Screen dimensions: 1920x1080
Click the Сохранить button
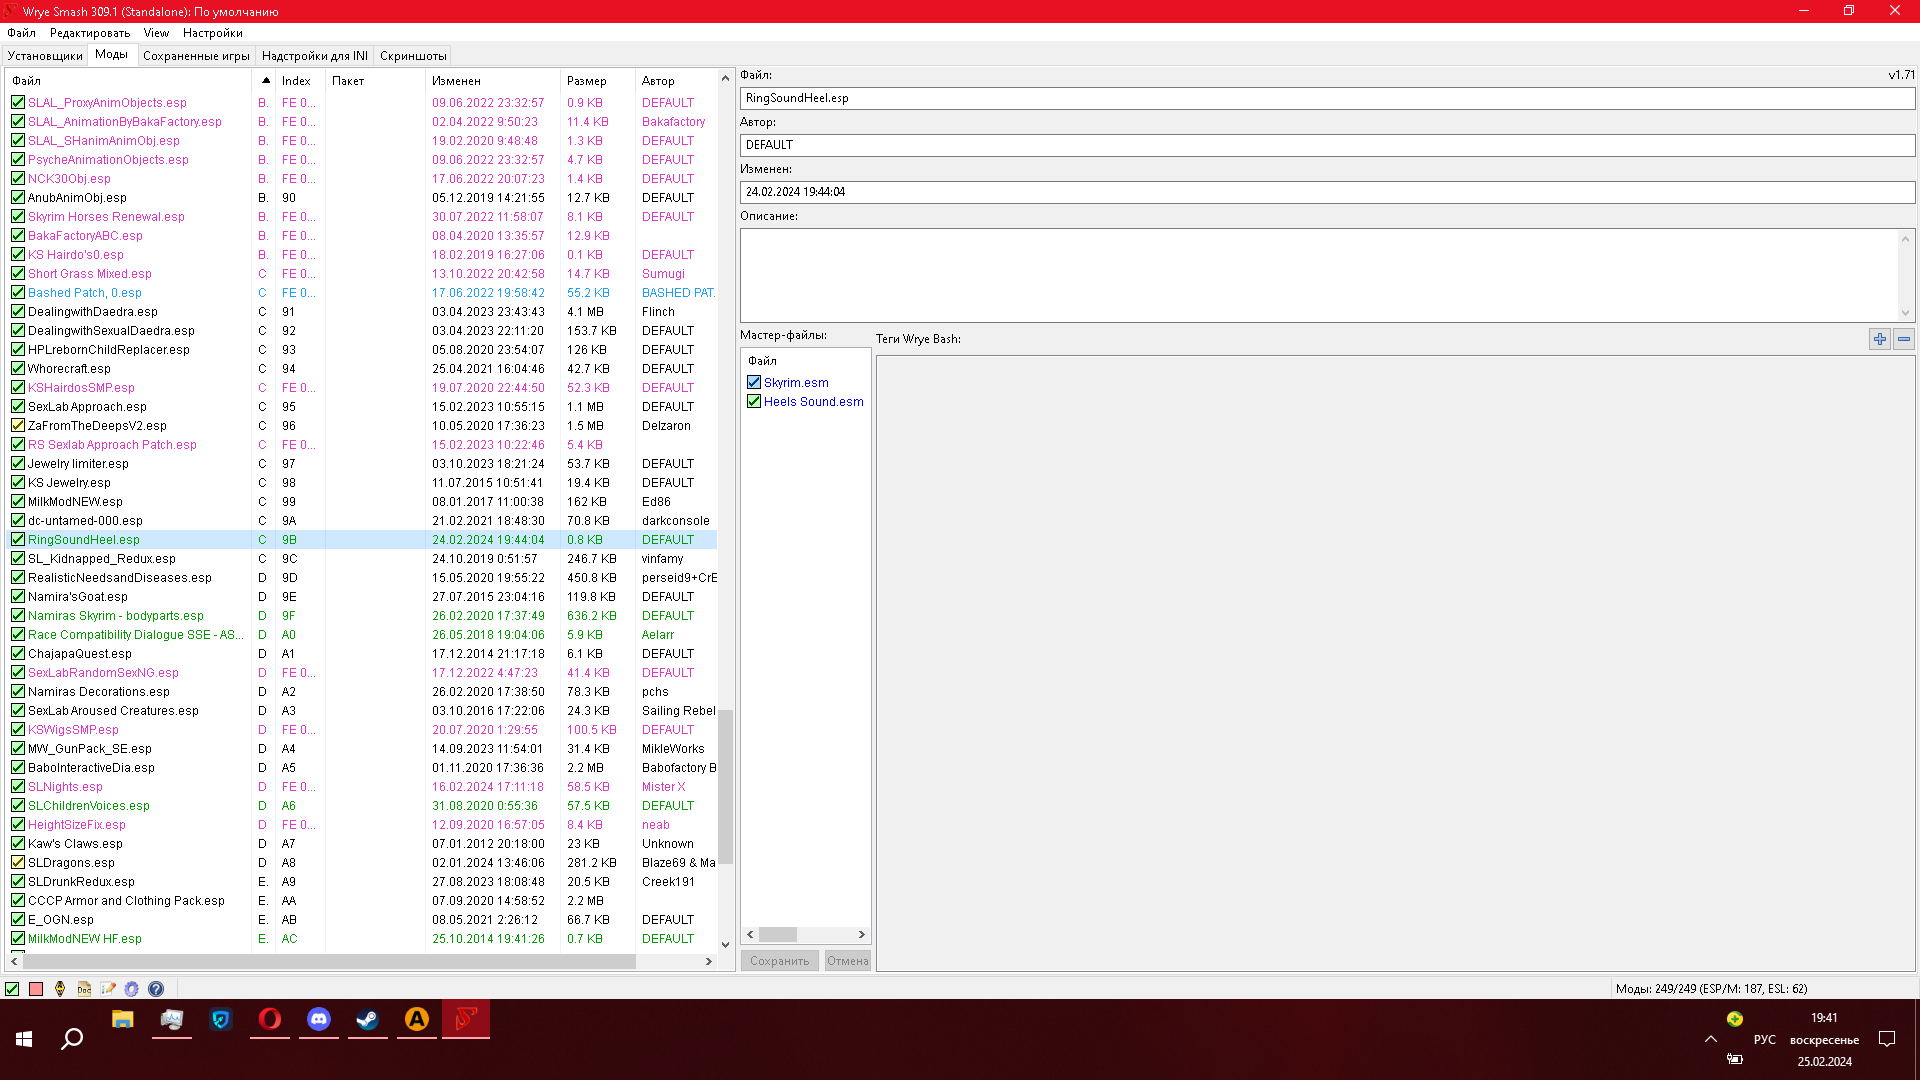click(779, 961)
